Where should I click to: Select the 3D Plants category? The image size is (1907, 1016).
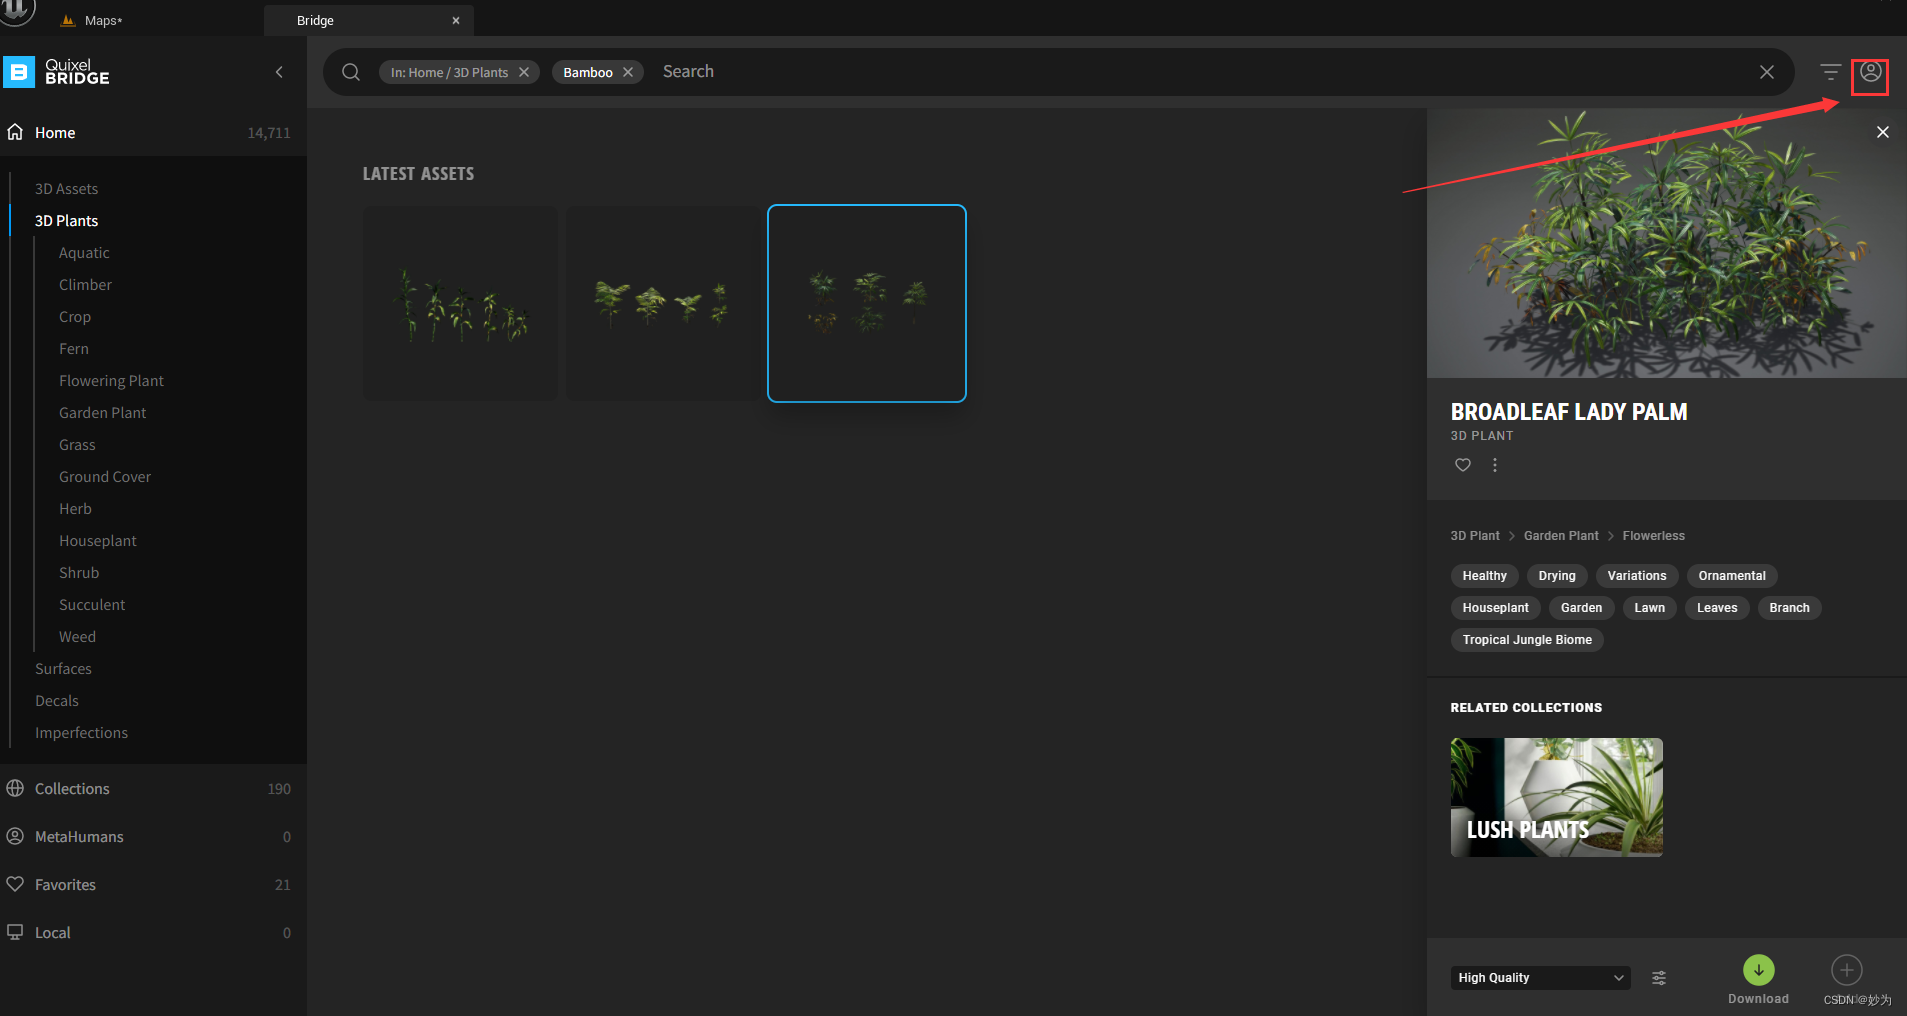click(66, 221)
